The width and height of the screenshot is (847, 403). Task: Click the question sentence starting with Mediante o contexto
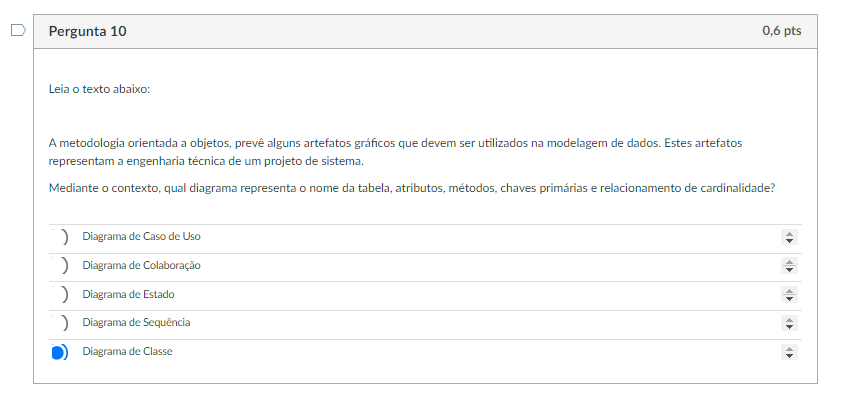point(412,188)
